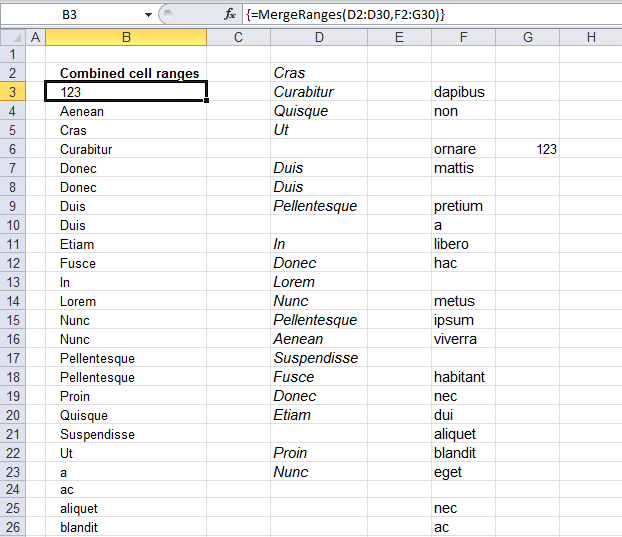622x537 pixels.
Task: Click the Cras cell in column D
Action: pos(319,73)
